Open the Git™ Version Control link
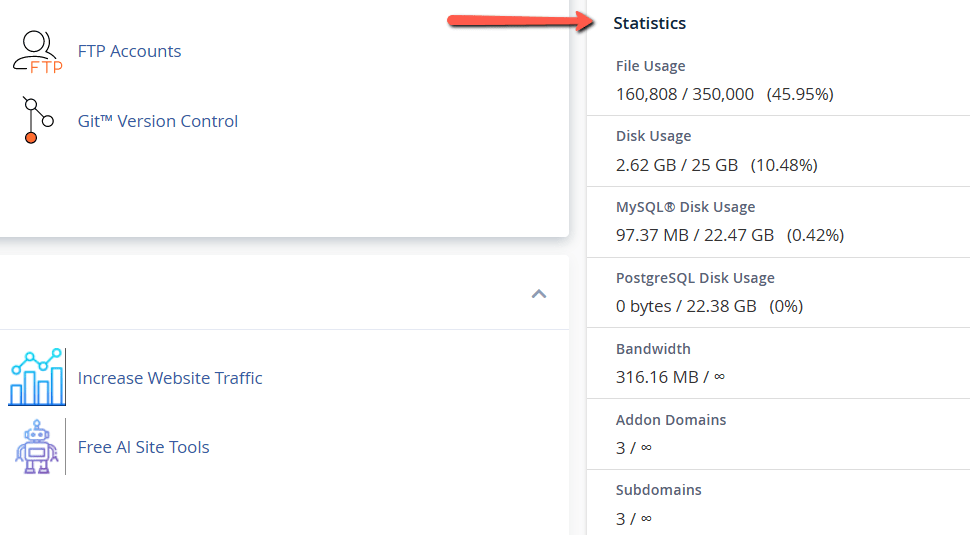 coord(158,121)
